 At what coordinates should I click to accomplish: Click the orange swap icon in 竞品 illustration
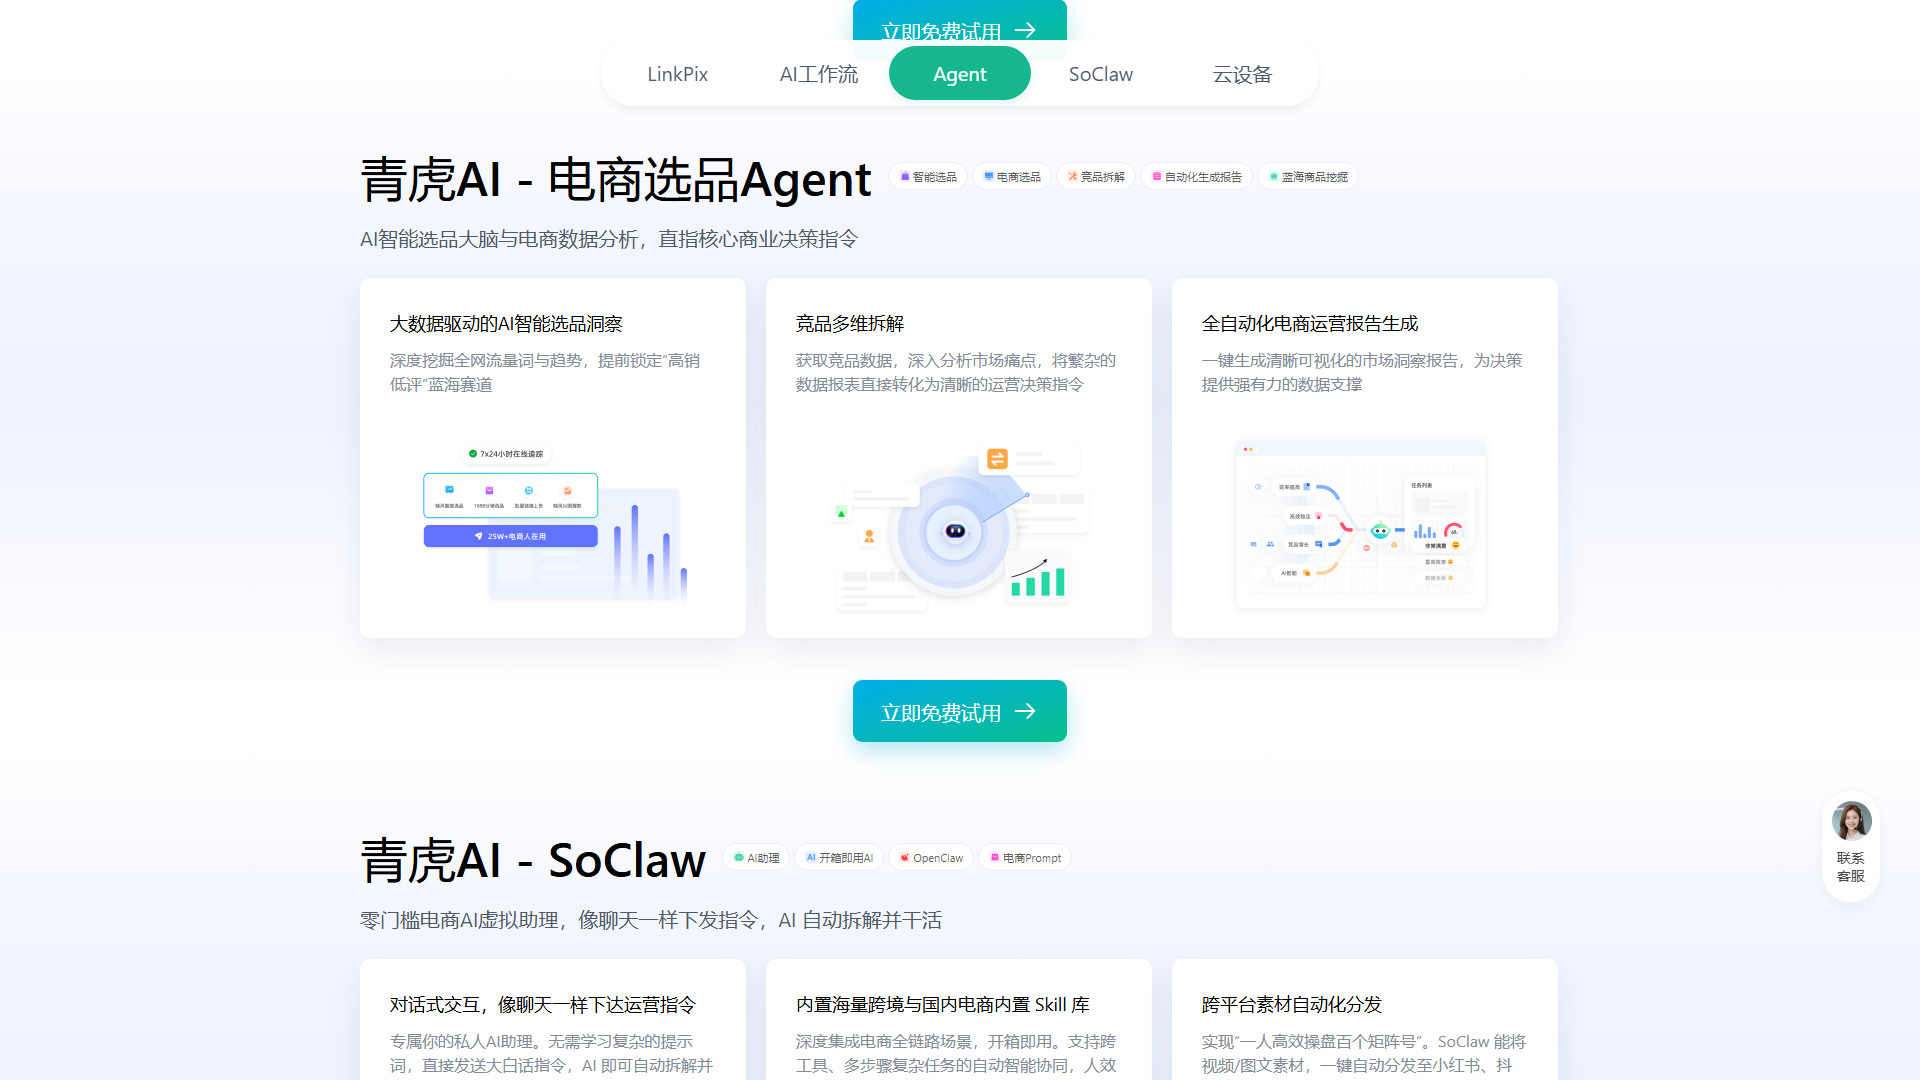tap(997, 459)
